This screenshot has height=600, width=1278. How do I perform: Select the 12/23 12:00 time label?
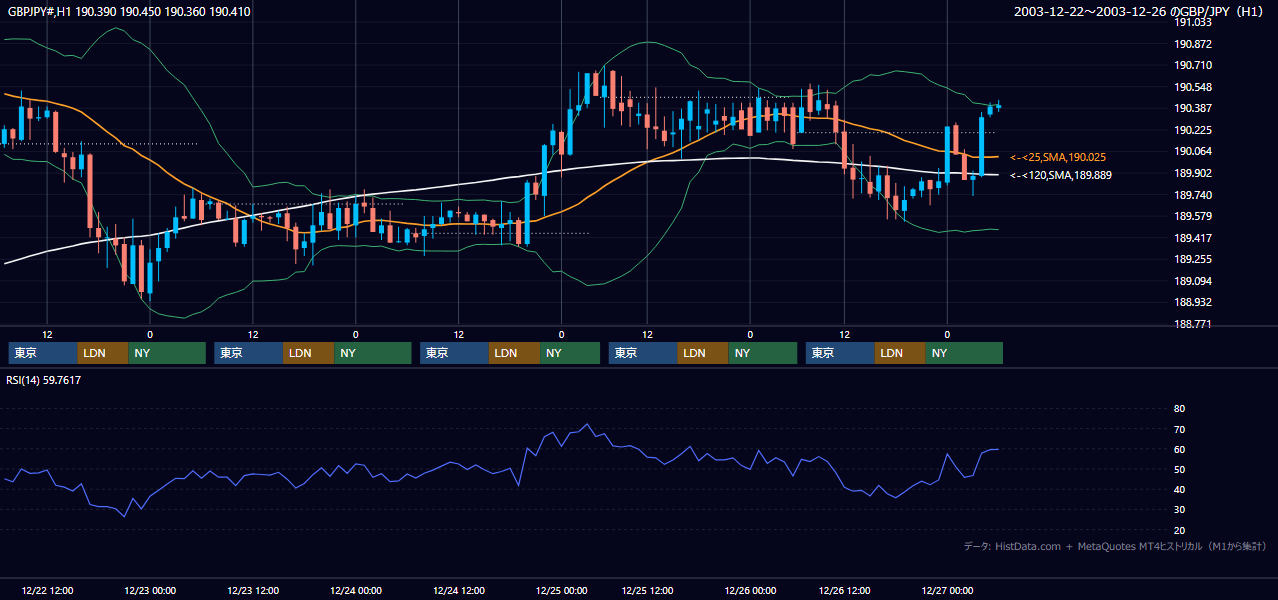click(x=253, y=590)
